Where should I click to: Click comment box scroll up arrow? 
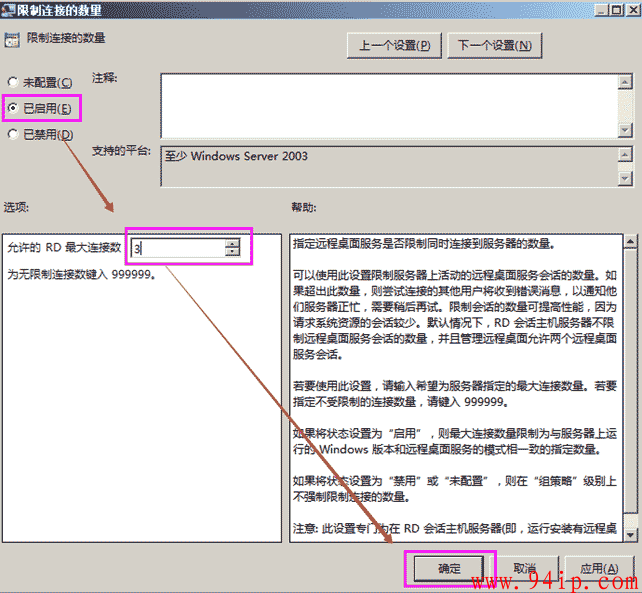[x=625, y=82]
